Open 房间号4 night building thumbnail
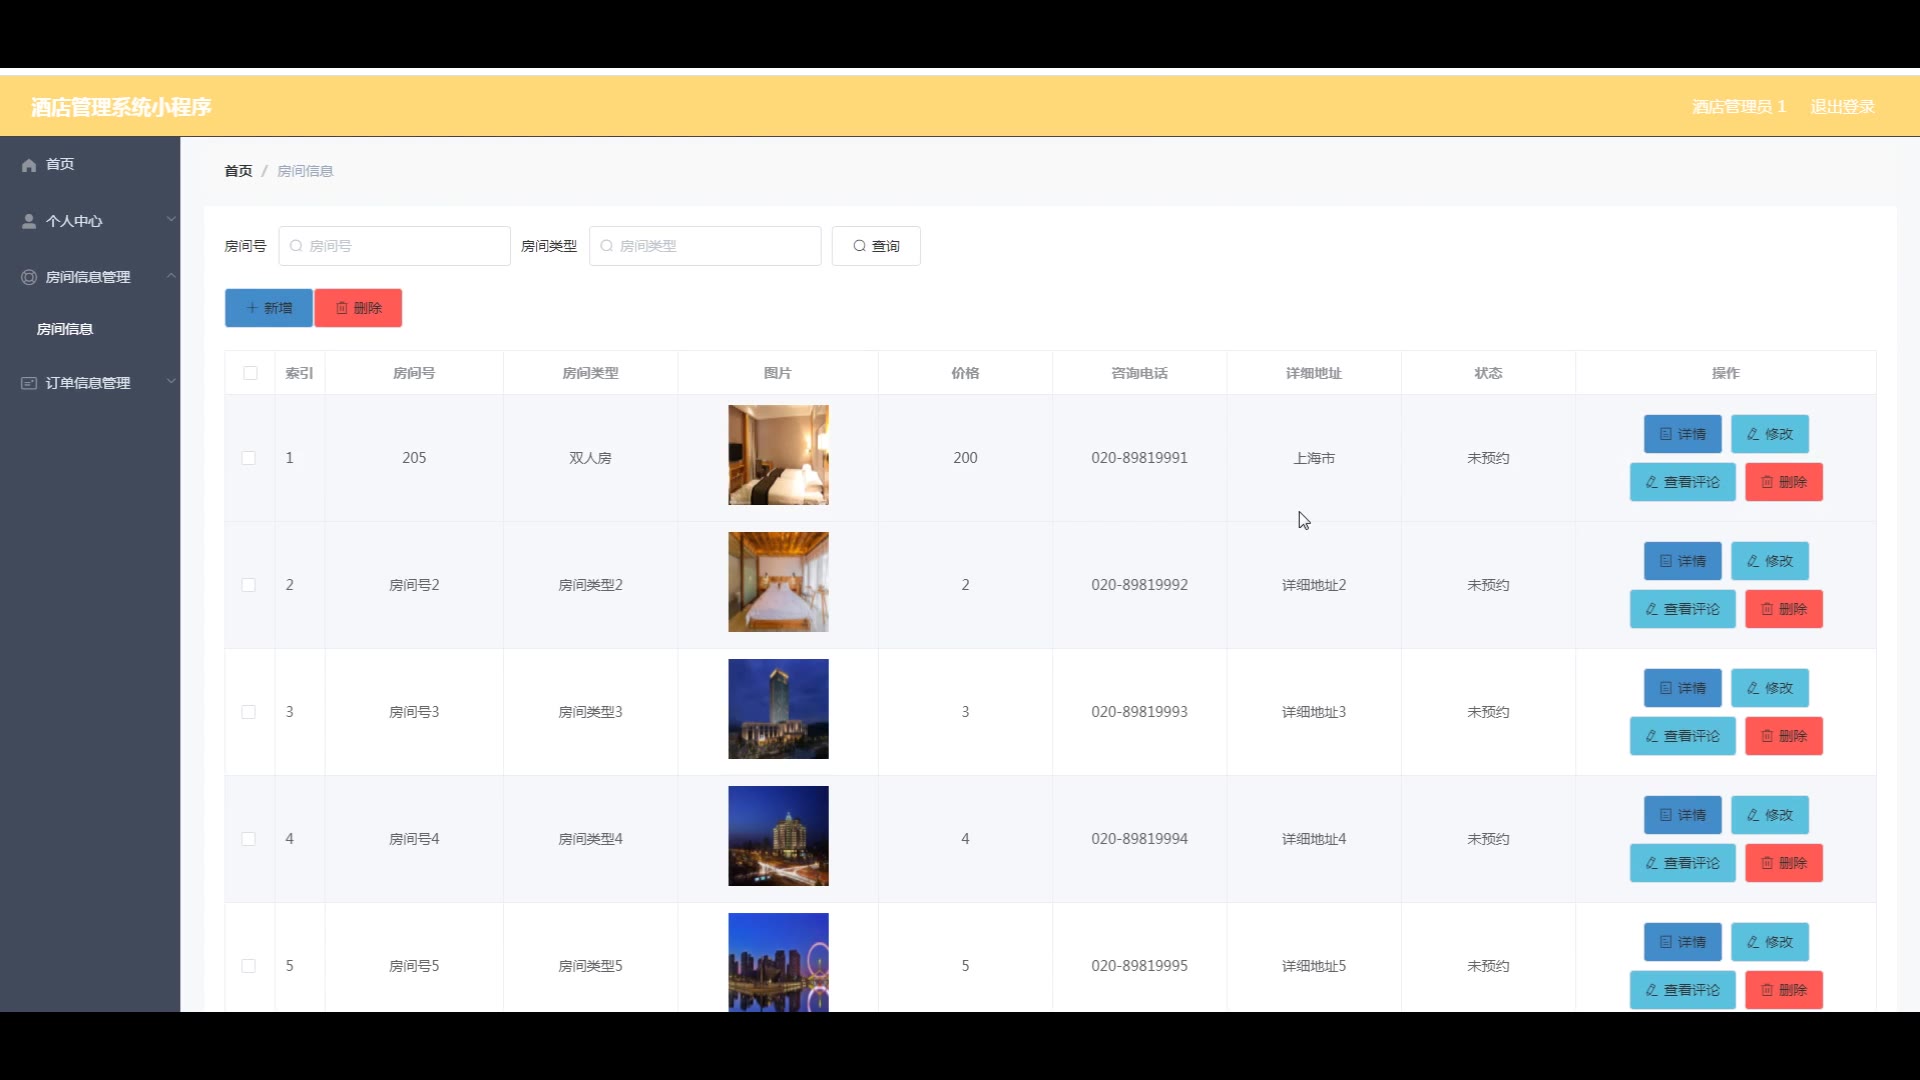This screenshot has width=1920, height=1080. [x=778, y=836]
